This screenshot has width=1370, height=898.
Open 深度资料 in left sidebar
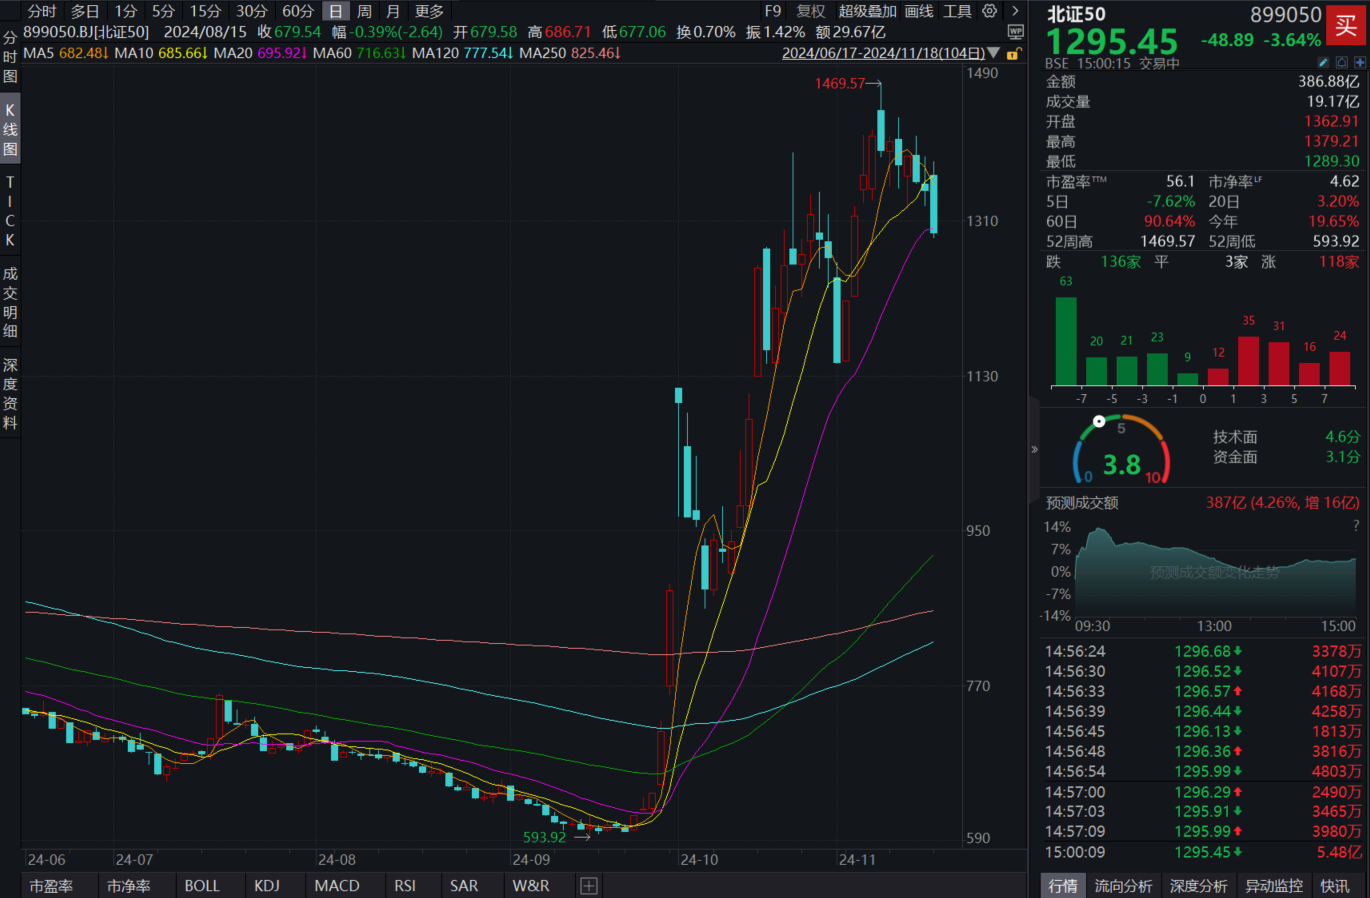(x=10, y=394)
